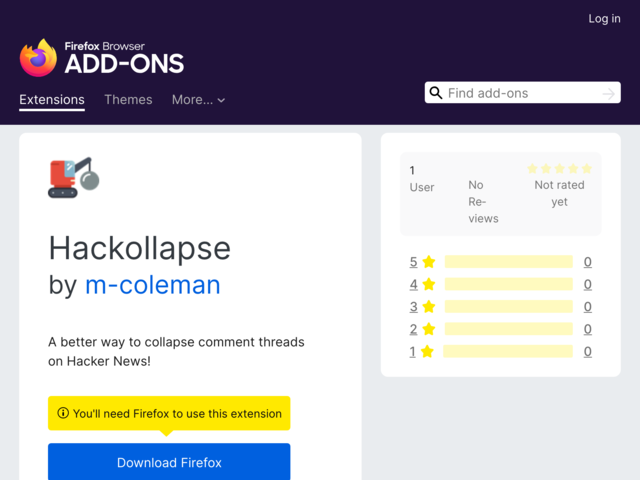Click the Hackollapse wrecking ball icon
Viewport: 640px width, 480px height.
(x=74, y=178)
